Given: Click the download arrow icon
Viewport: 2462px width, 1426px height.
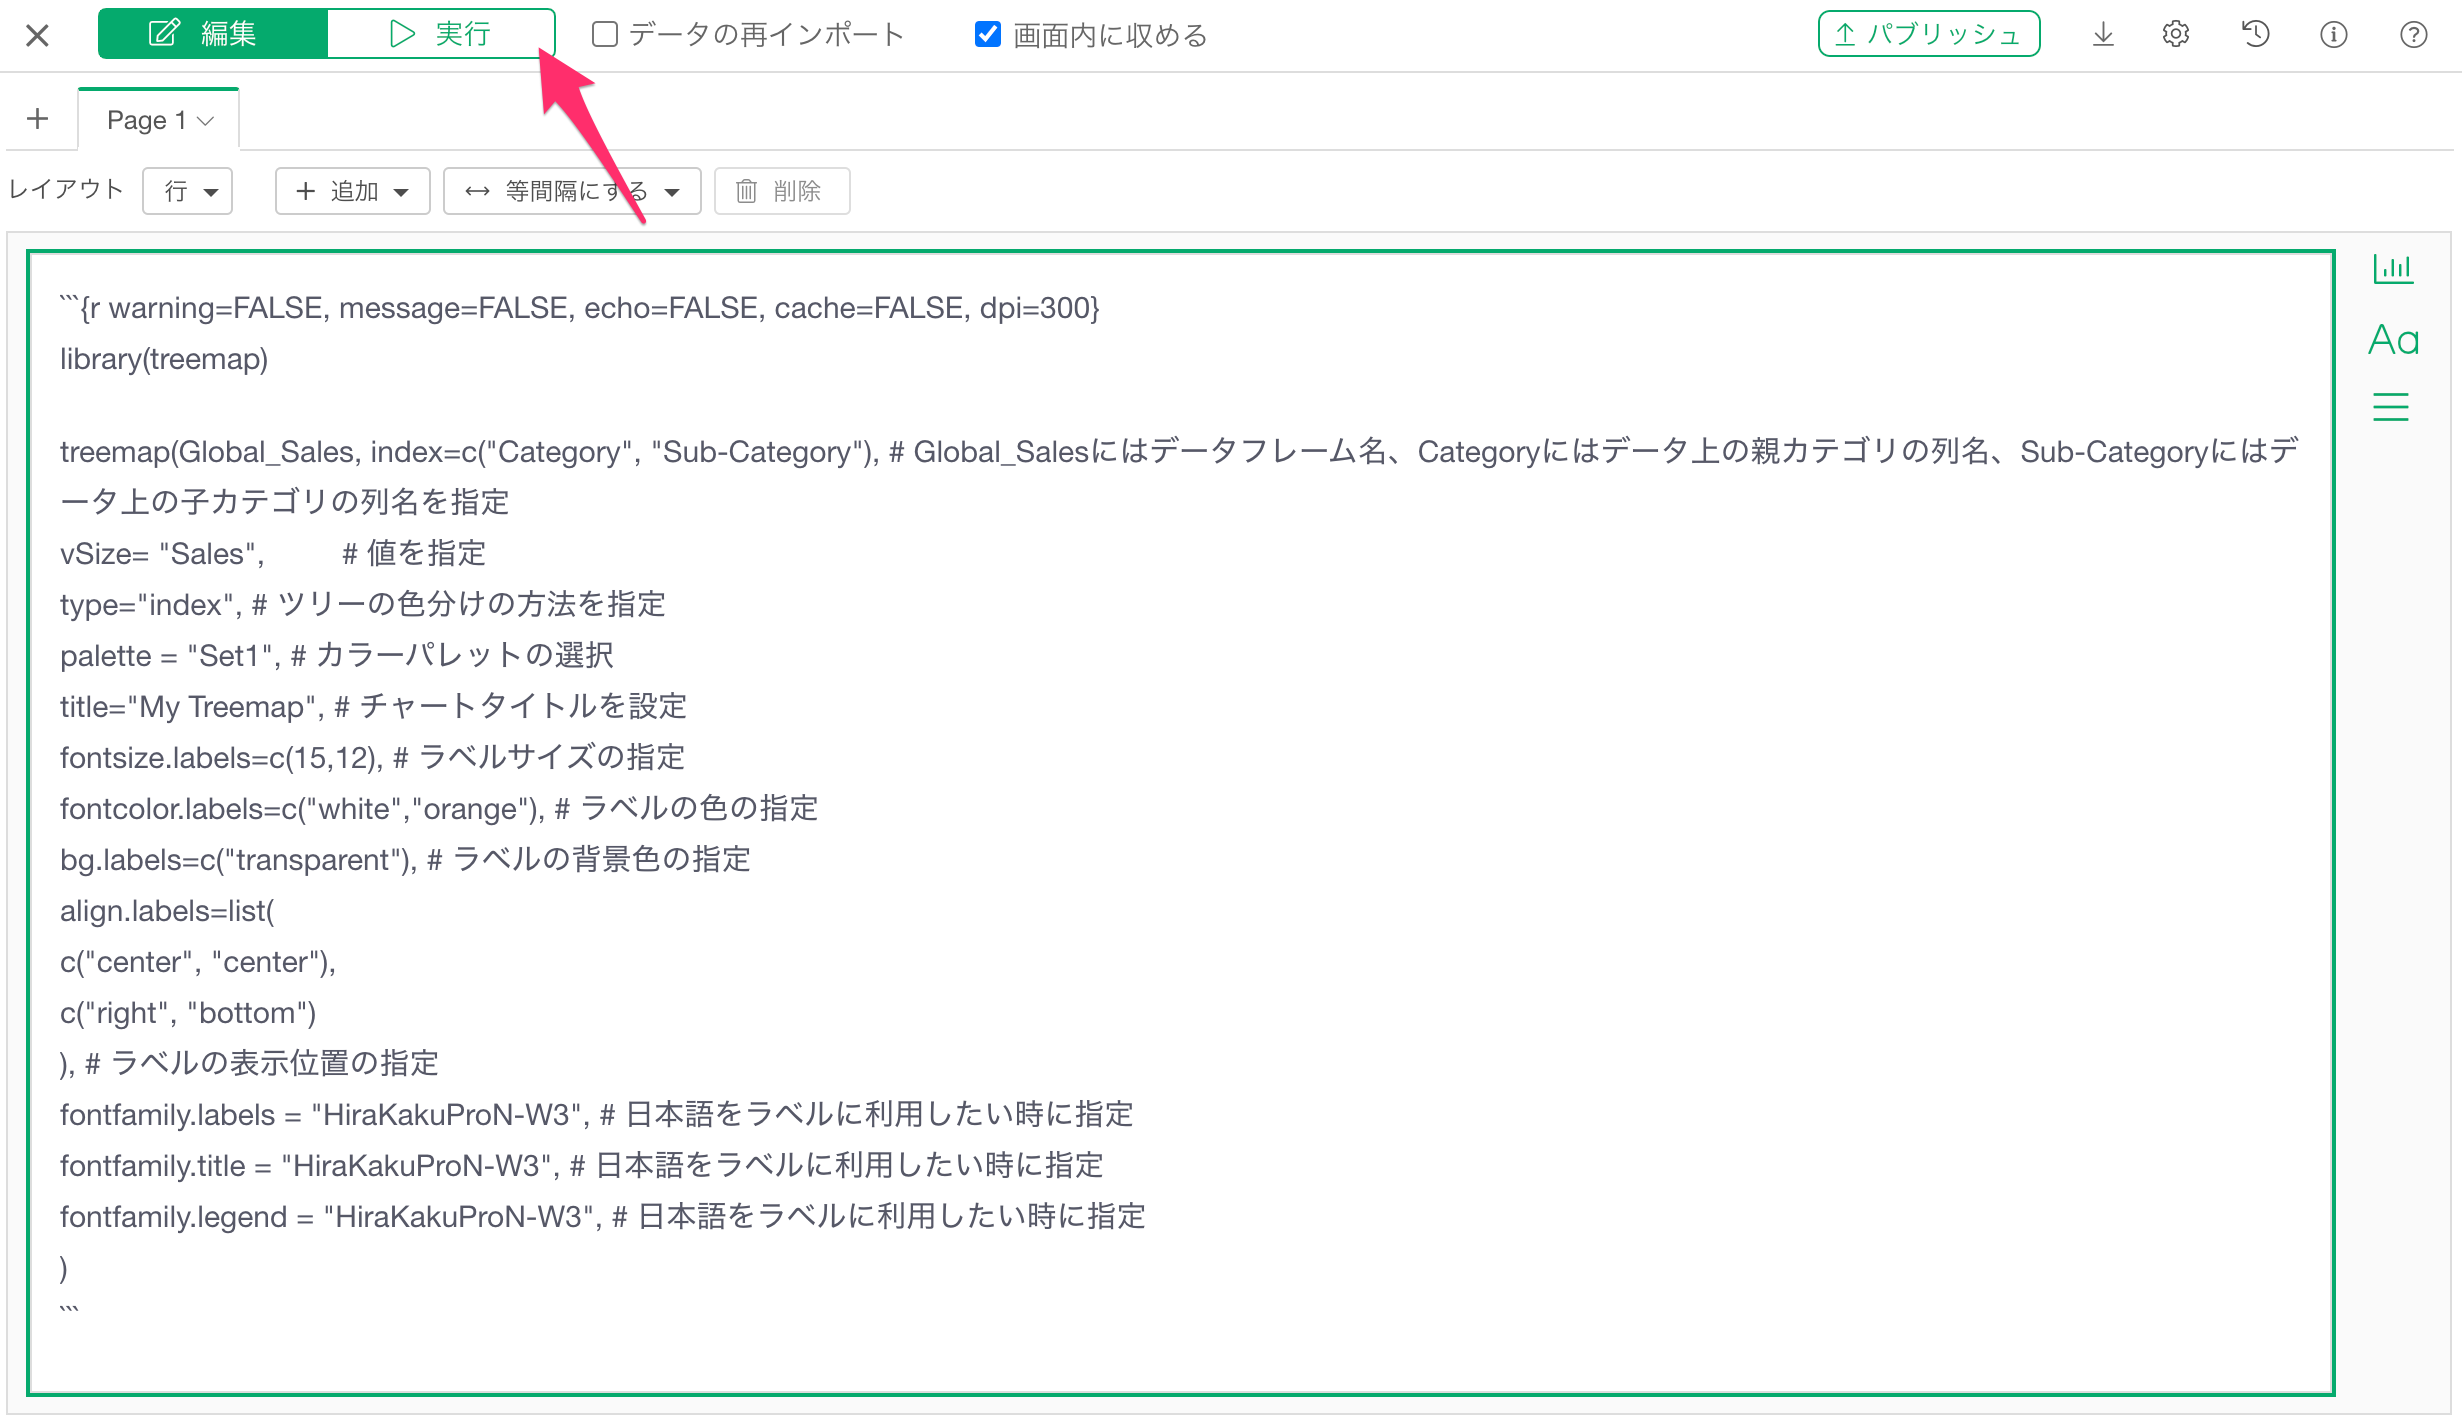Looking at the screenshot, I should [2102, 35].
